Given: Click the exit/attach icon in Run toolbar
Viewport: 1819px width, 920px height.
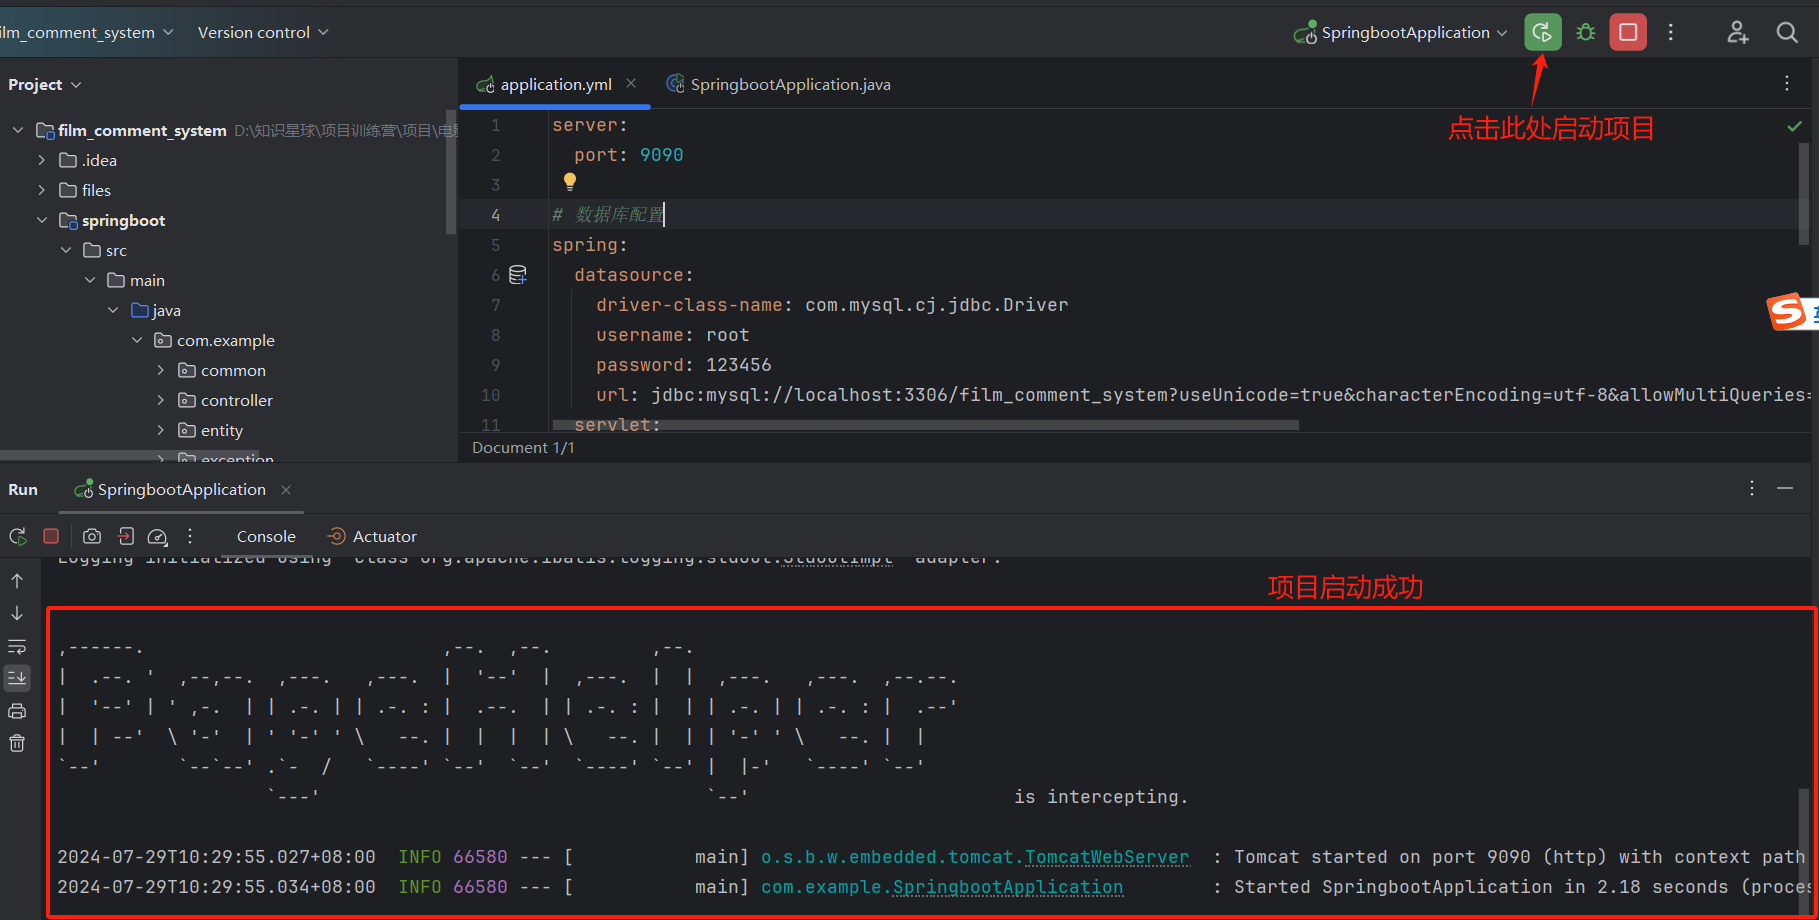Looking at the screenshot, I should [126, 536].
